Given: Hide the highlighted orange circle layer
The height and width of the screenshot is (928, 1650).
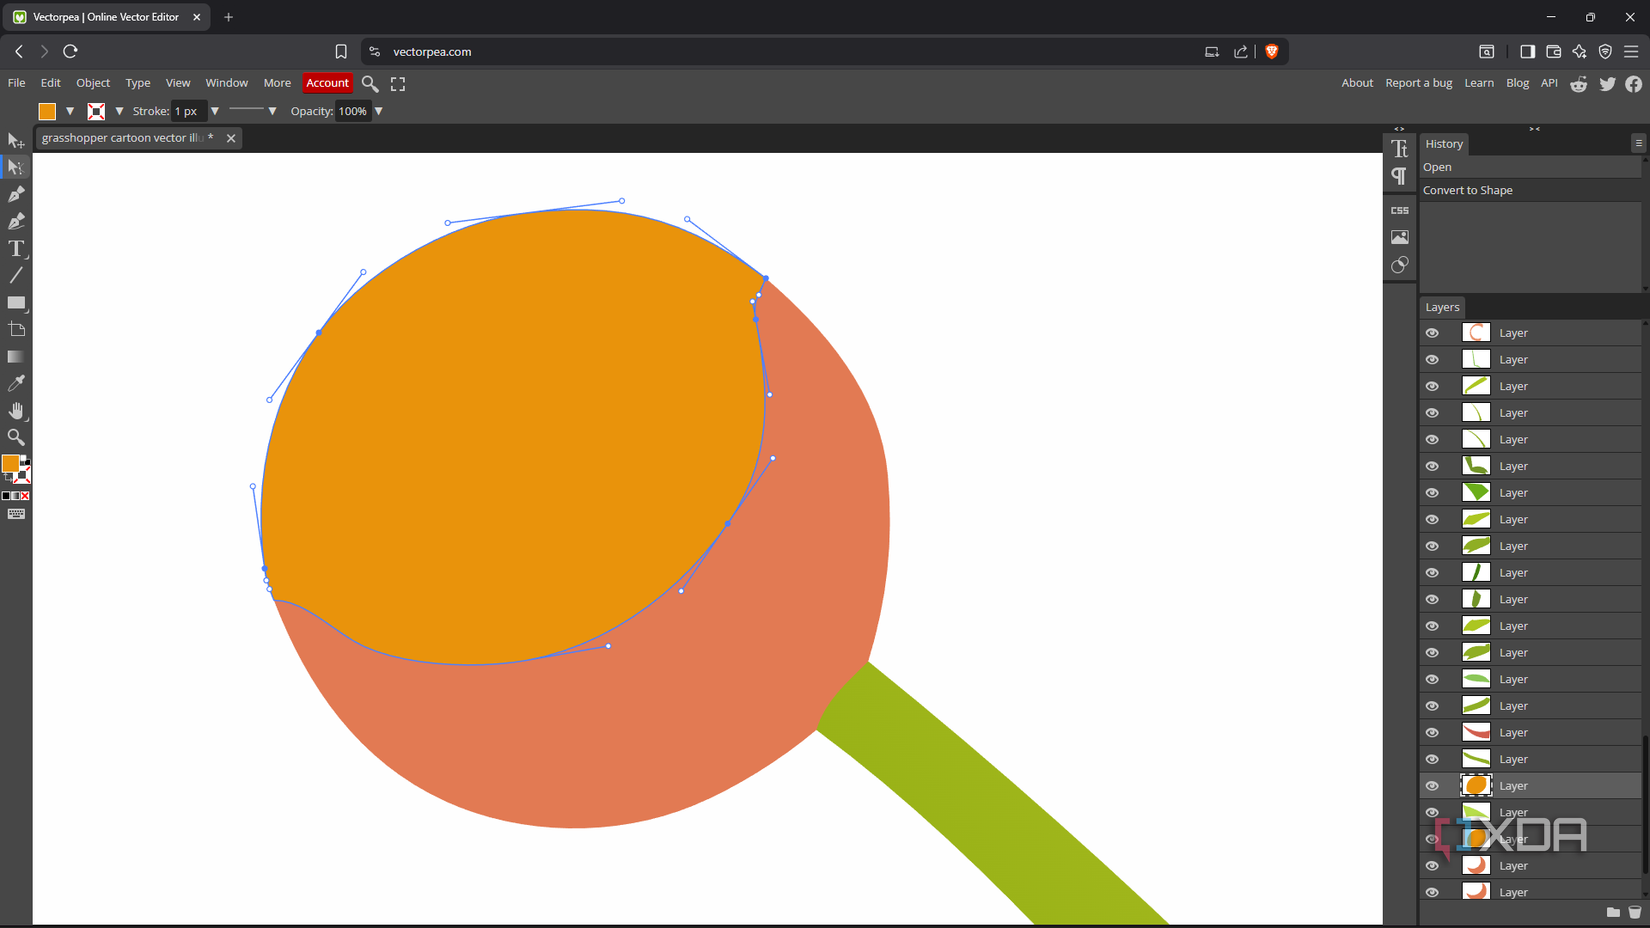Looking at the screenshot, I should [1432, 786].
